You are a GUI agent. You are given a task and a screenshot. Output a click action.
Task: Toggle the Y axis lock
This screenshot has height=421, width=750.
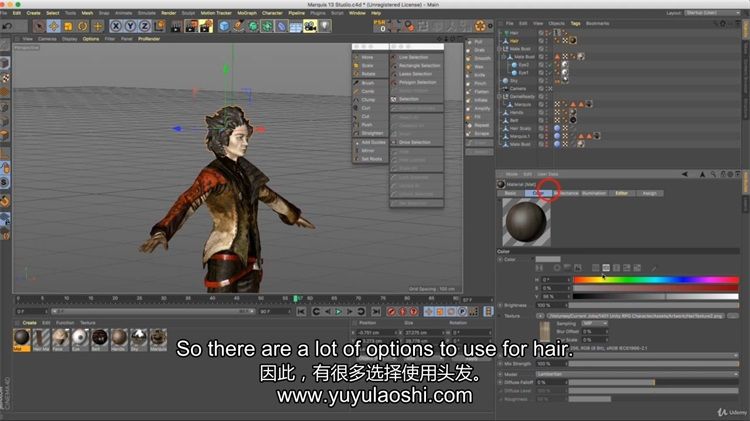coord(130,26)
